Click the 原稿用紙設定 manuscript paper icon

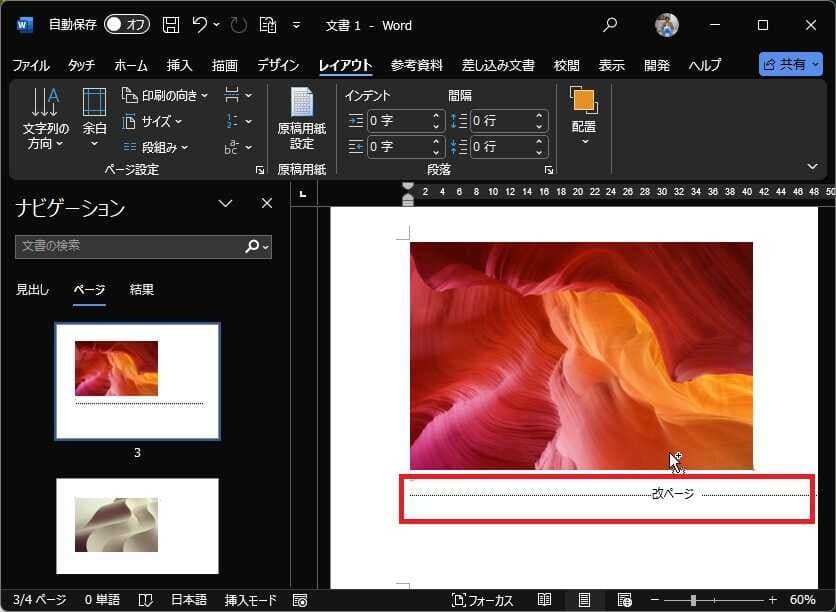pyautogui.click(x=301, y=118)
